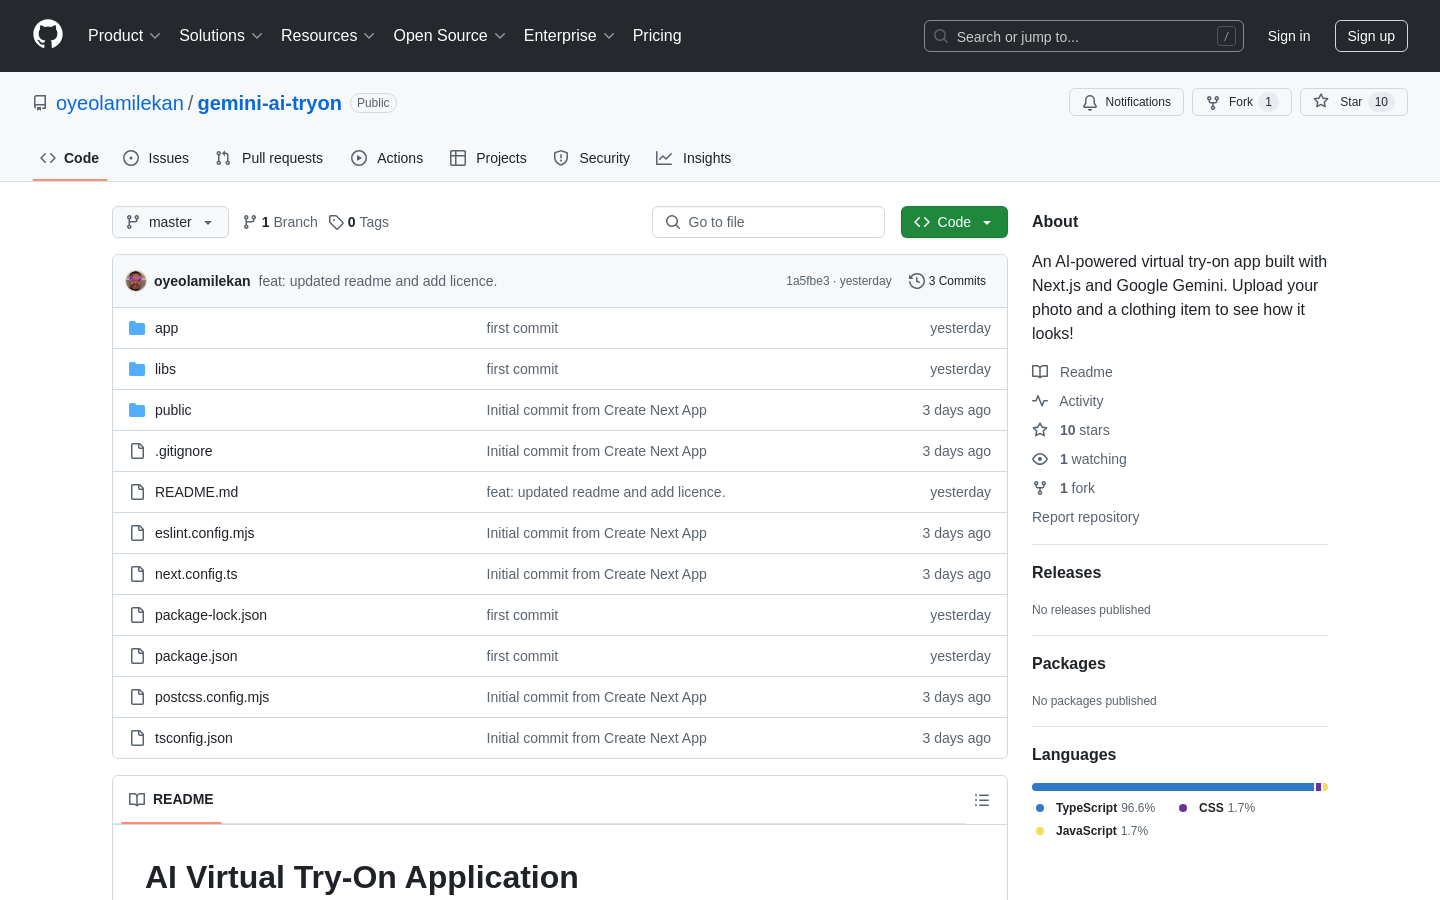Switch to the Projects tab
This screenshot has width=1440, height=900.
(x=488, y=158)
